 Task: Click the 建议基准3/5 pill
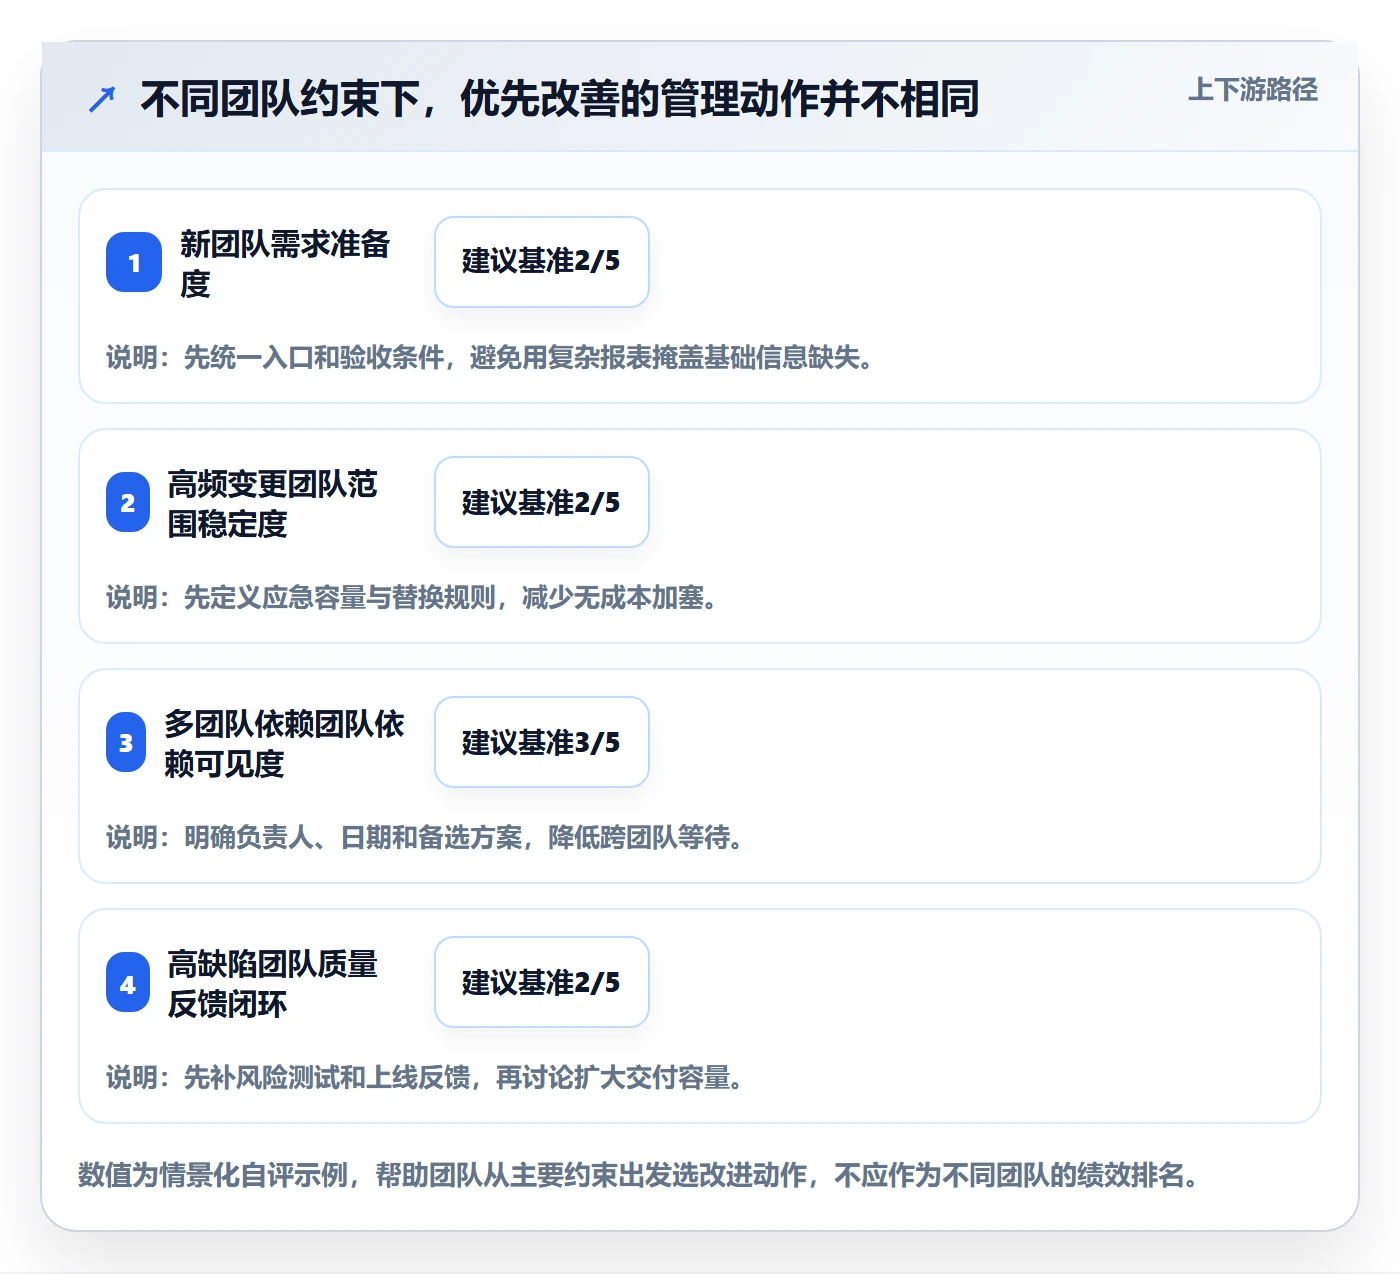tap(542, 742)
